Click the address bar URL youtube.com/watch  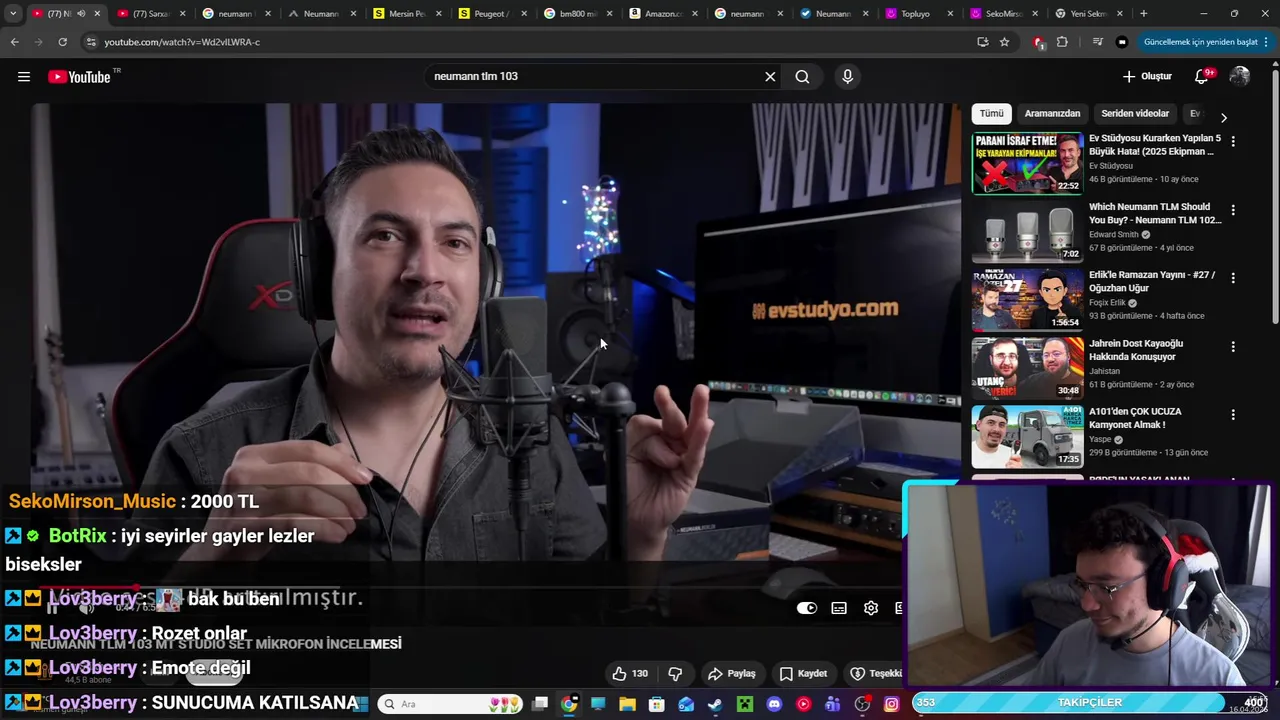(182, 42)
